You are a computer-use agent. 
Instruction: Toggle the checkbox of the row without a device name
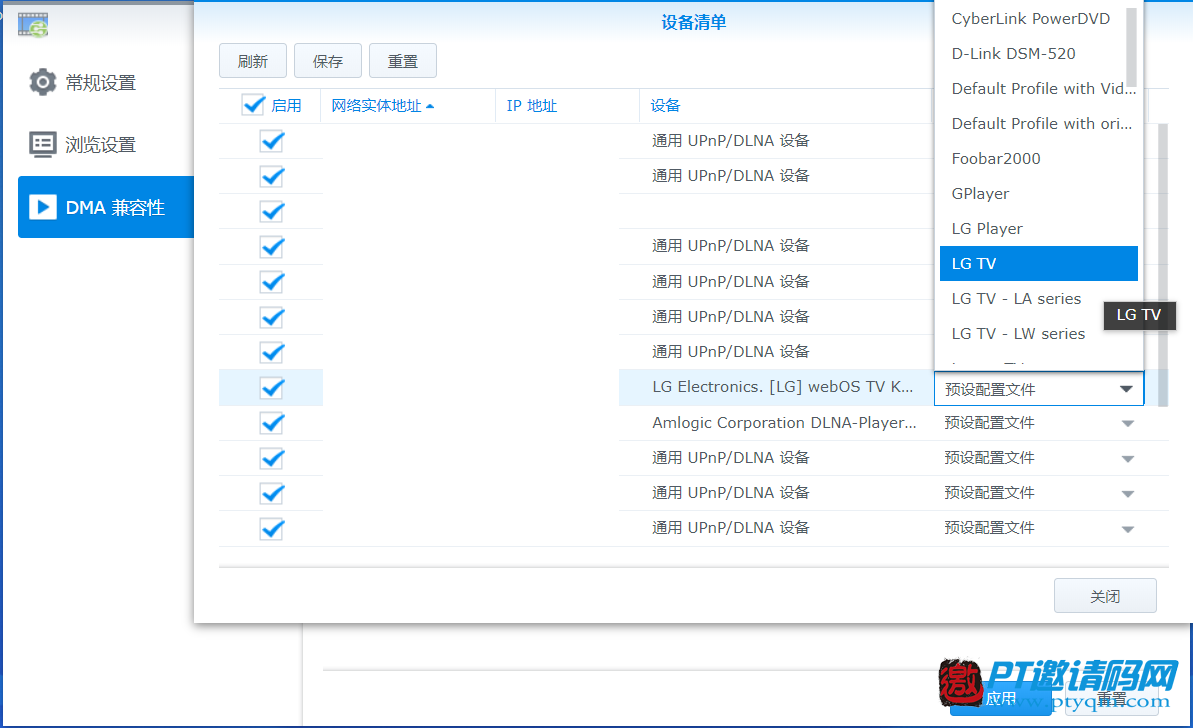click(272, 211)
